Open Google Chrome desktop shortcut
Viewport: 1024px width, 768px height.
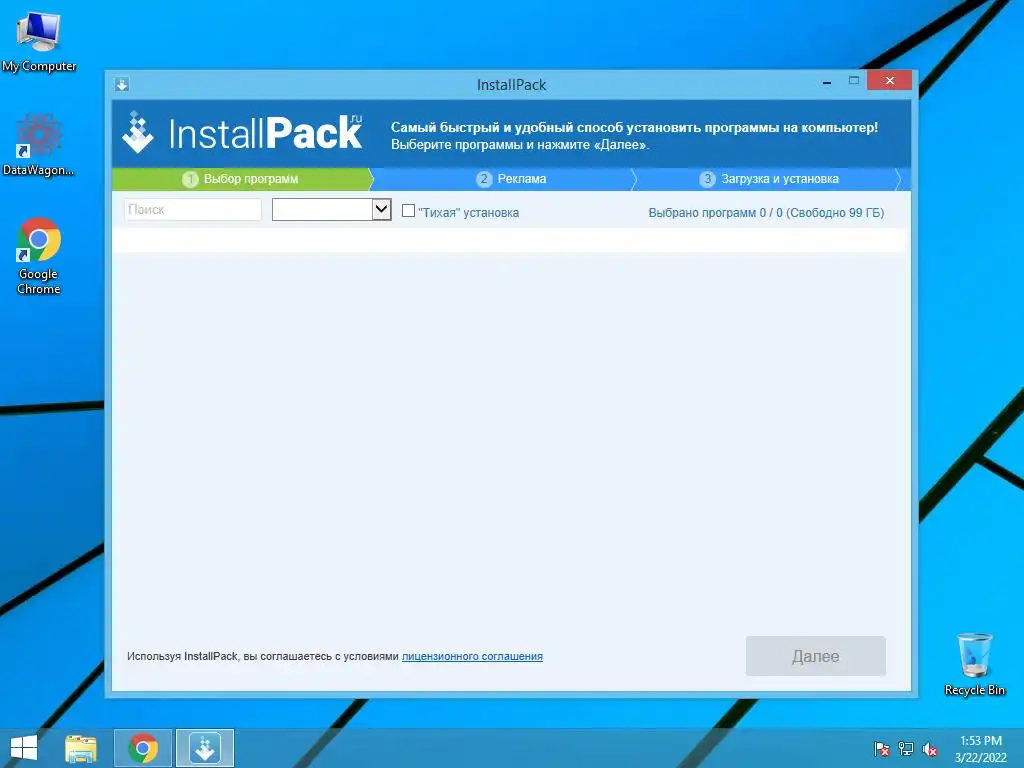(39, 256)
